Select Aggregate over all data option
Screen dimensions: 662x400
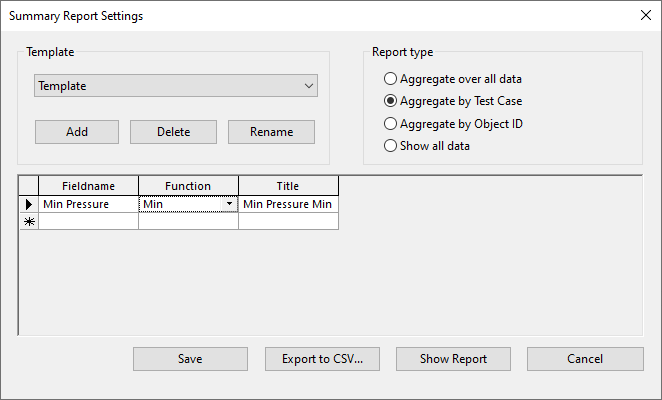tap(390, 79)
